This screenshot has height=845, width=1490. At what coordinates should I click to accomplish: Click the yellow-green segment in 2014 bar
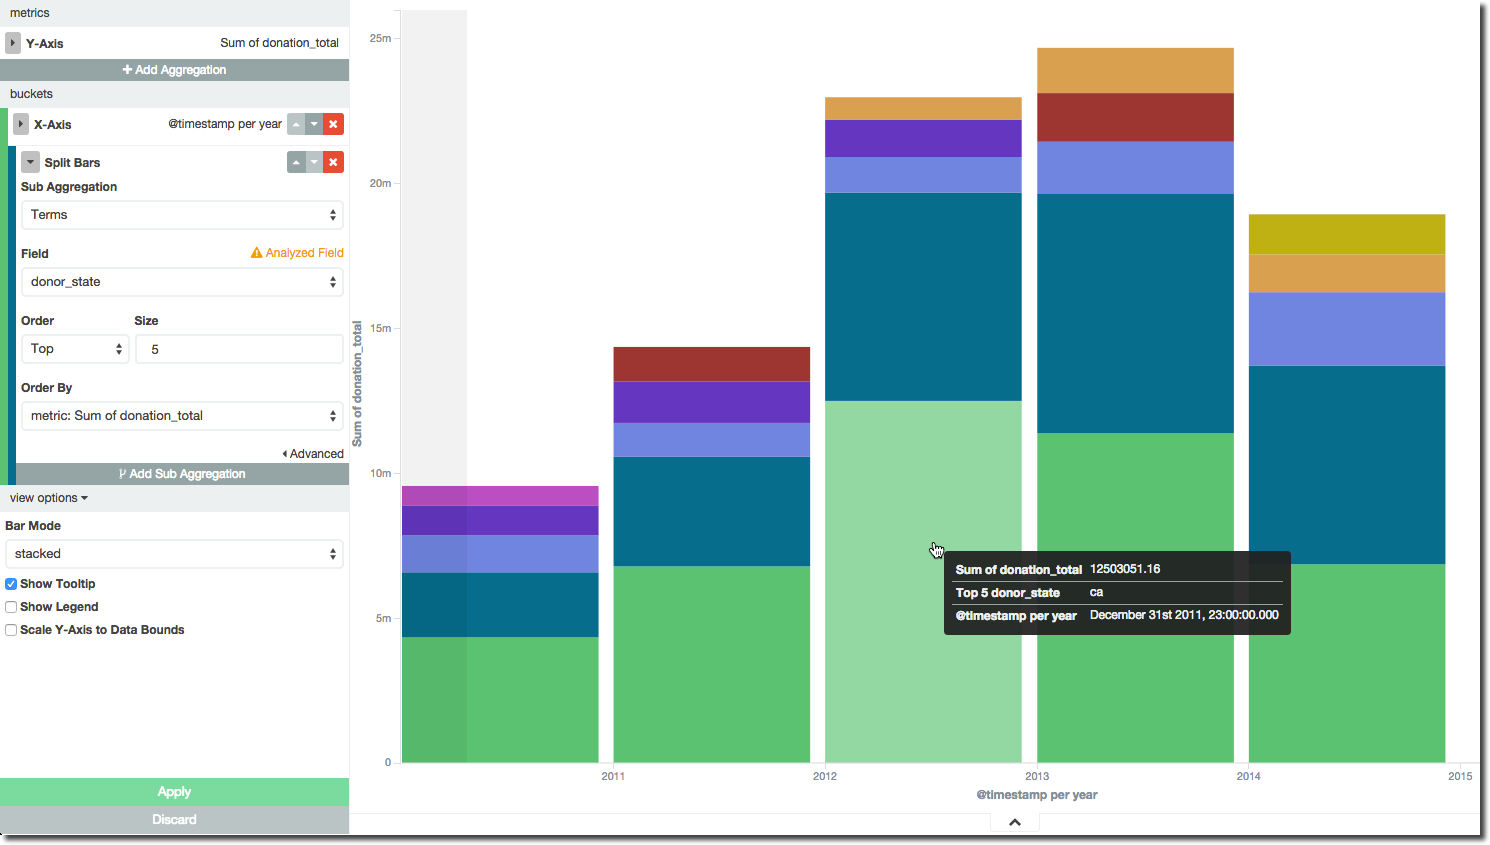(1346, 234)
